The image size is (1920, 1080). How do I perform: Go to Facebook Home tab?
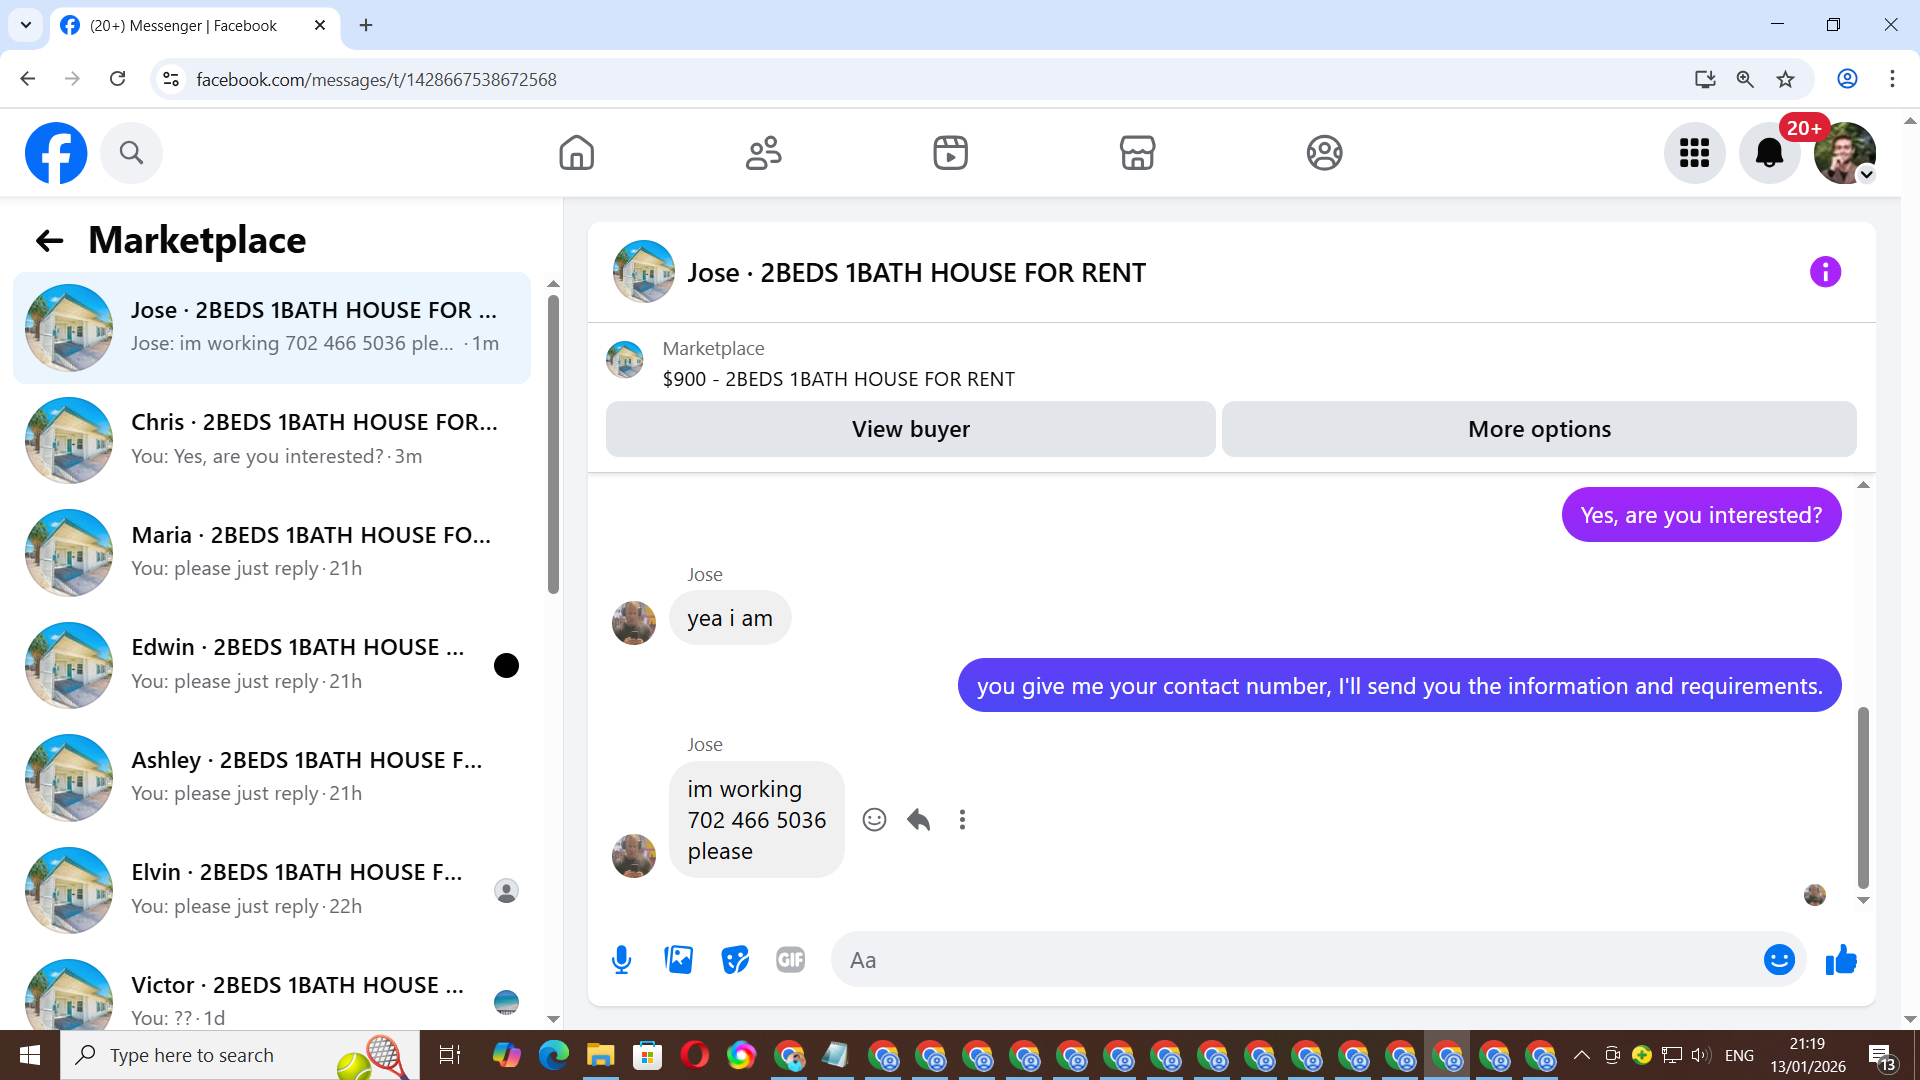coord(576,153)
